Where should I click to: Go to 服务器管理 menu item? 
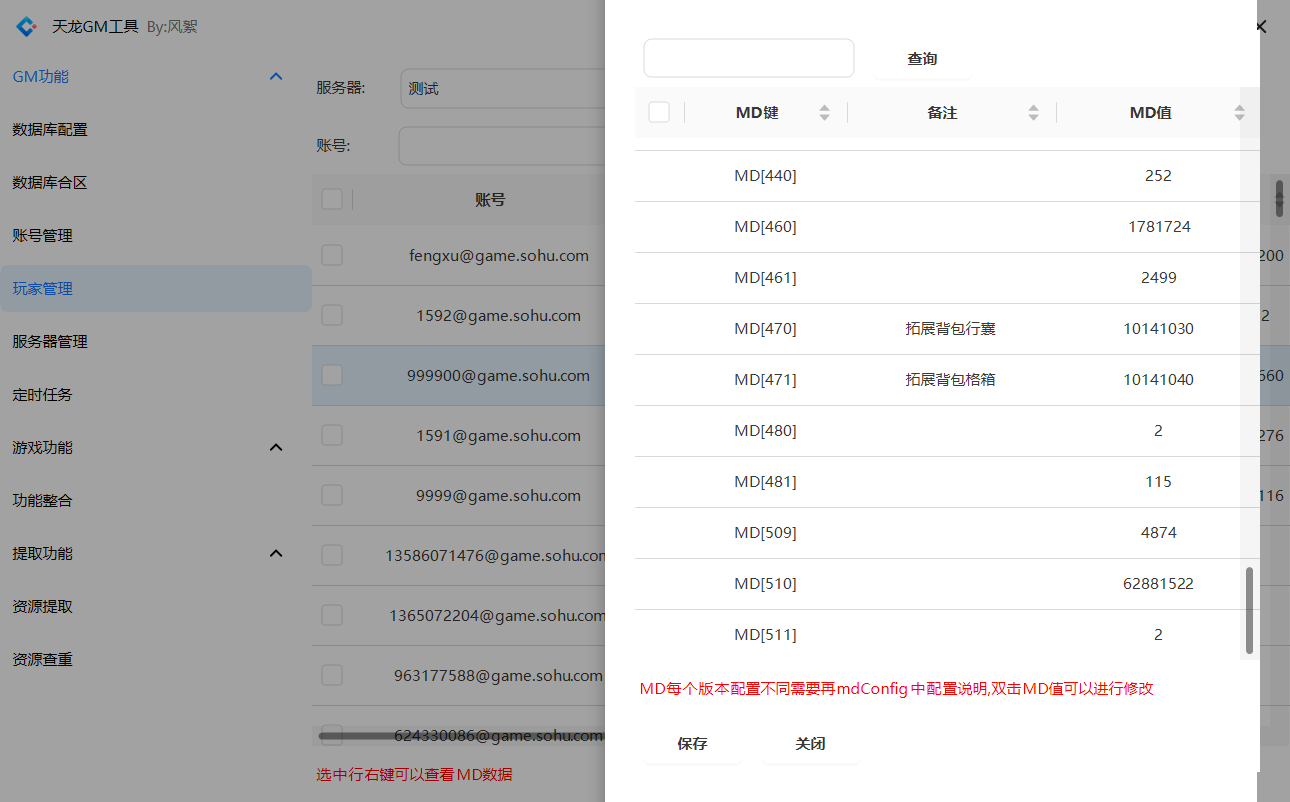coord(50,342)
